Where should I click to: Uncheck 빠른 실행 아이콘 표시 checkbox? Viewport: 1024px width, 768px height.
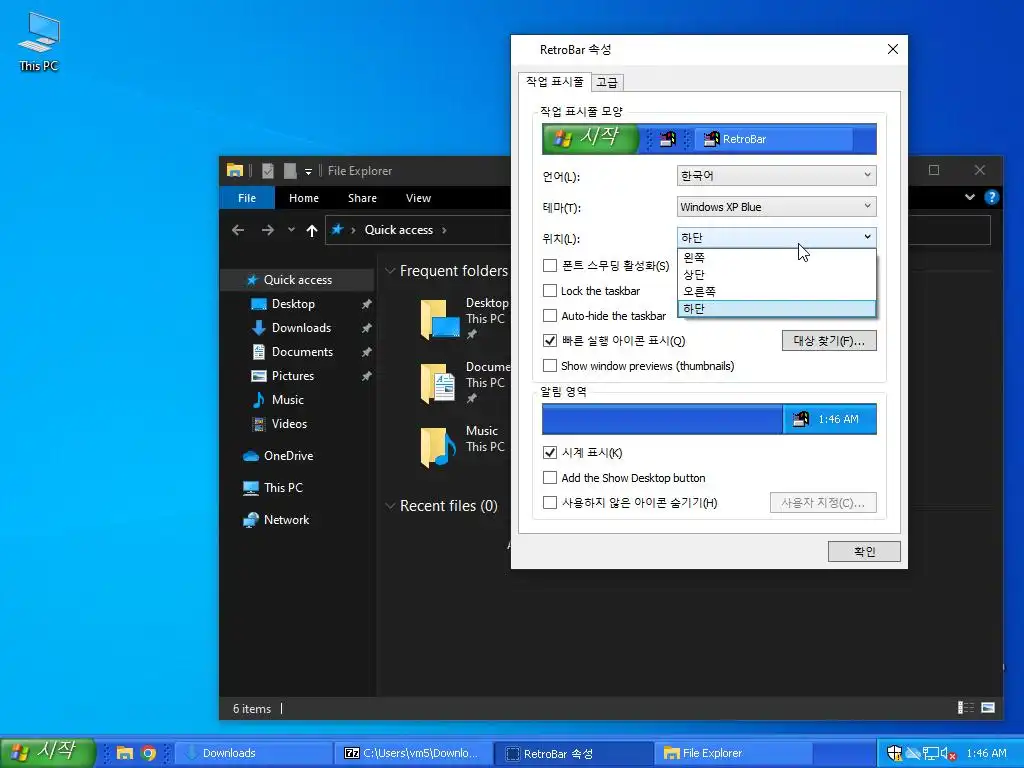click(550, 340)
